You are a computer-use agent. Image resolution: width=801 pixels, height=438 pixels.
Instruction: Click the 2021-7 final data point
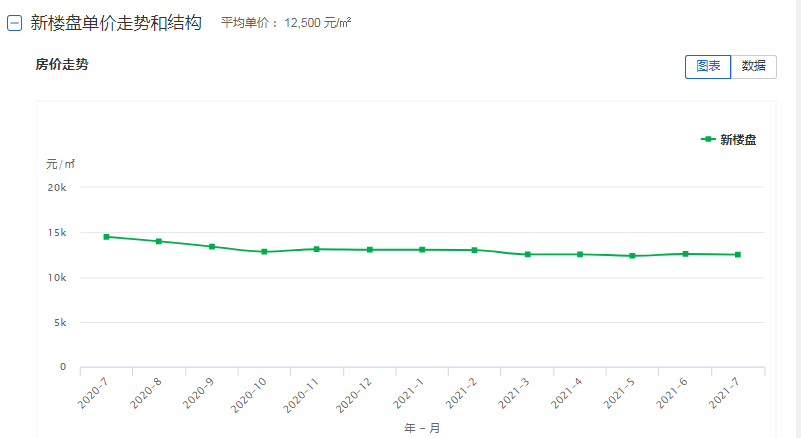coord(738,255)
